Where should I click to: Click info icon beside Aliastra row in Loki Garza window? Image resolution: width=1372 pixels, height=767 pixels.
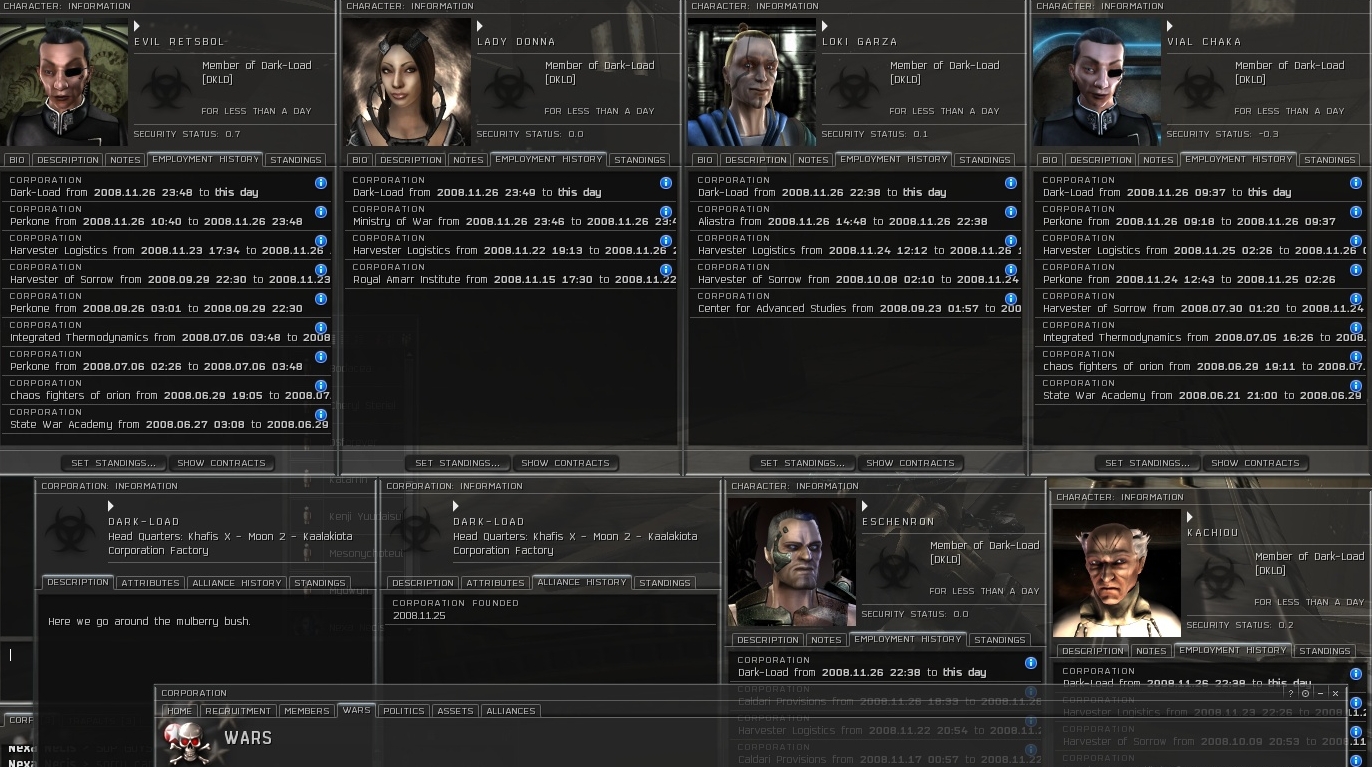point(1011,212)
